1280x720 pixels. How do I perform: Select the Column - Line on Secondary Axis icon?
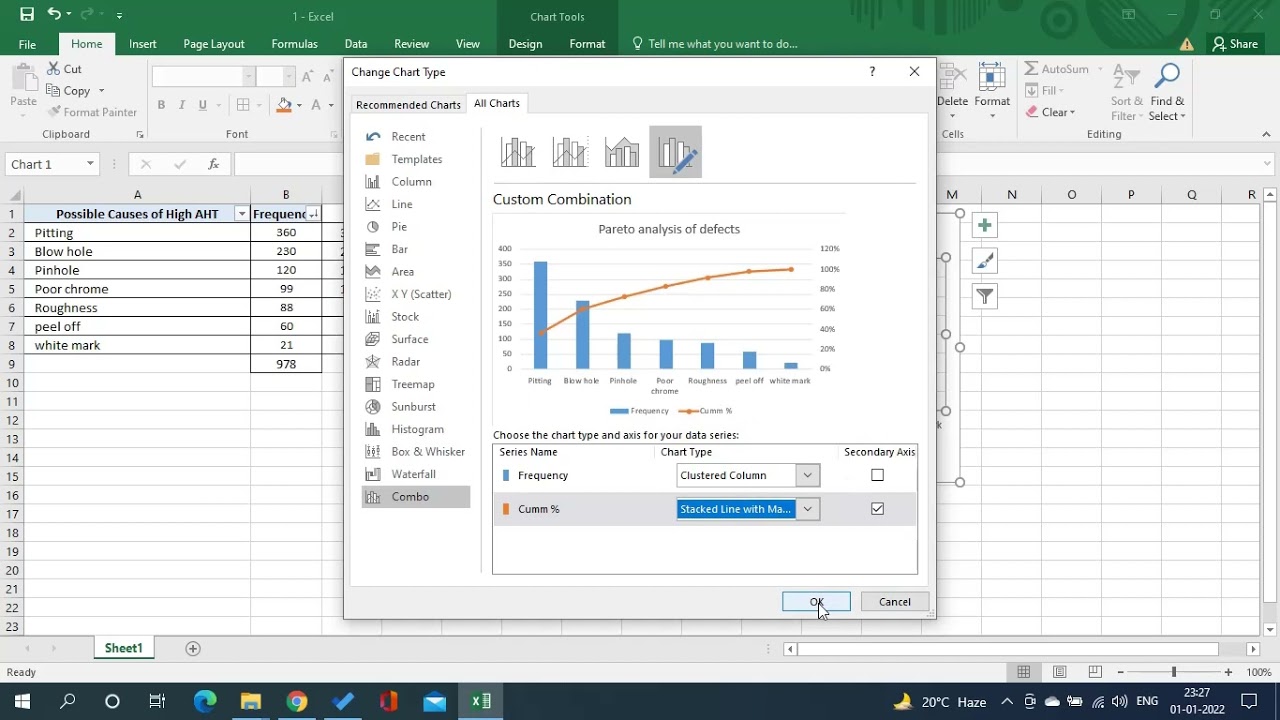point(570,152)
